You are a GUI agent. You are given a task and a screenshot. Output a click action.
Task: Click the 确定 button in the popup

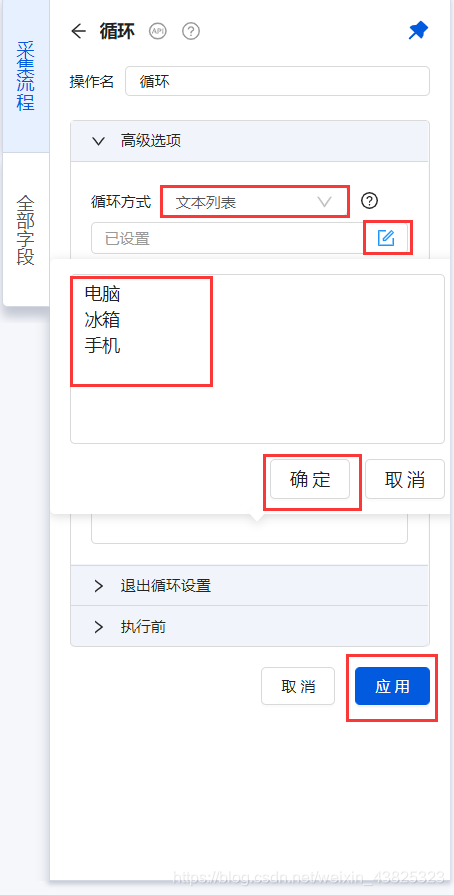pos(310,479)
